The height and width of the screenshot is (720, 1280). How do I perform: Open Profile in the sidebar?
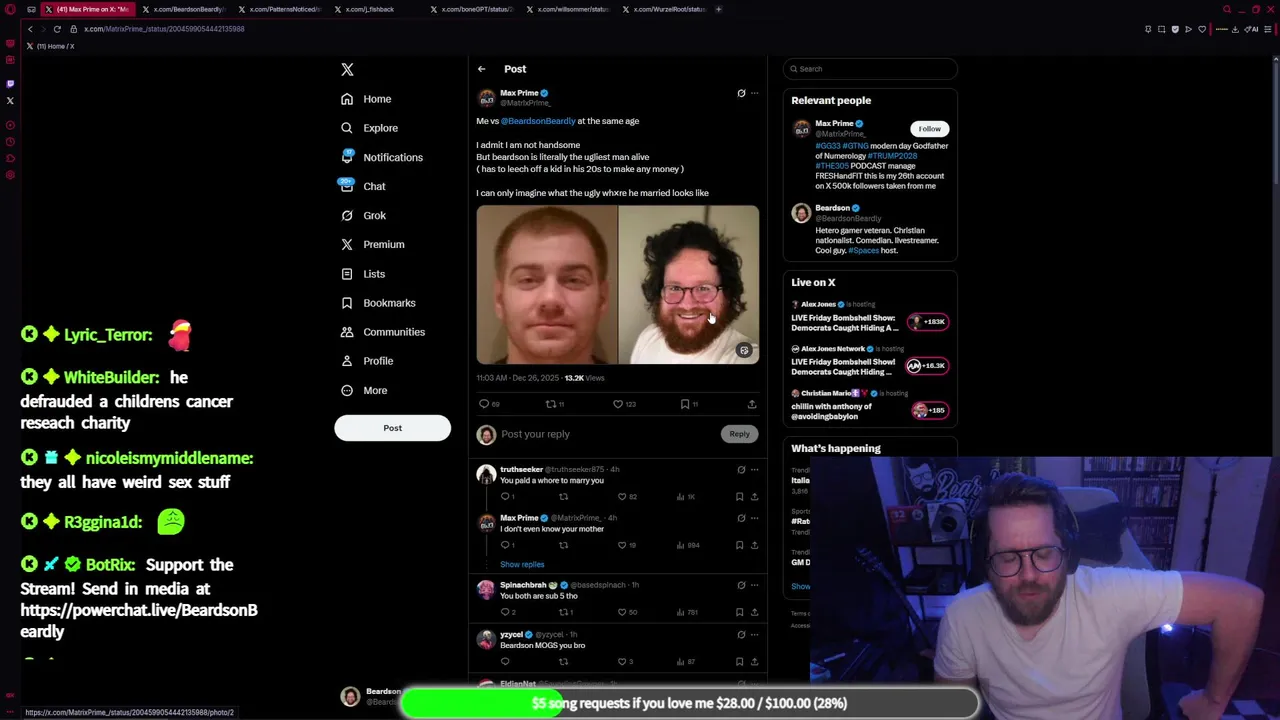[x=367, y=360]
